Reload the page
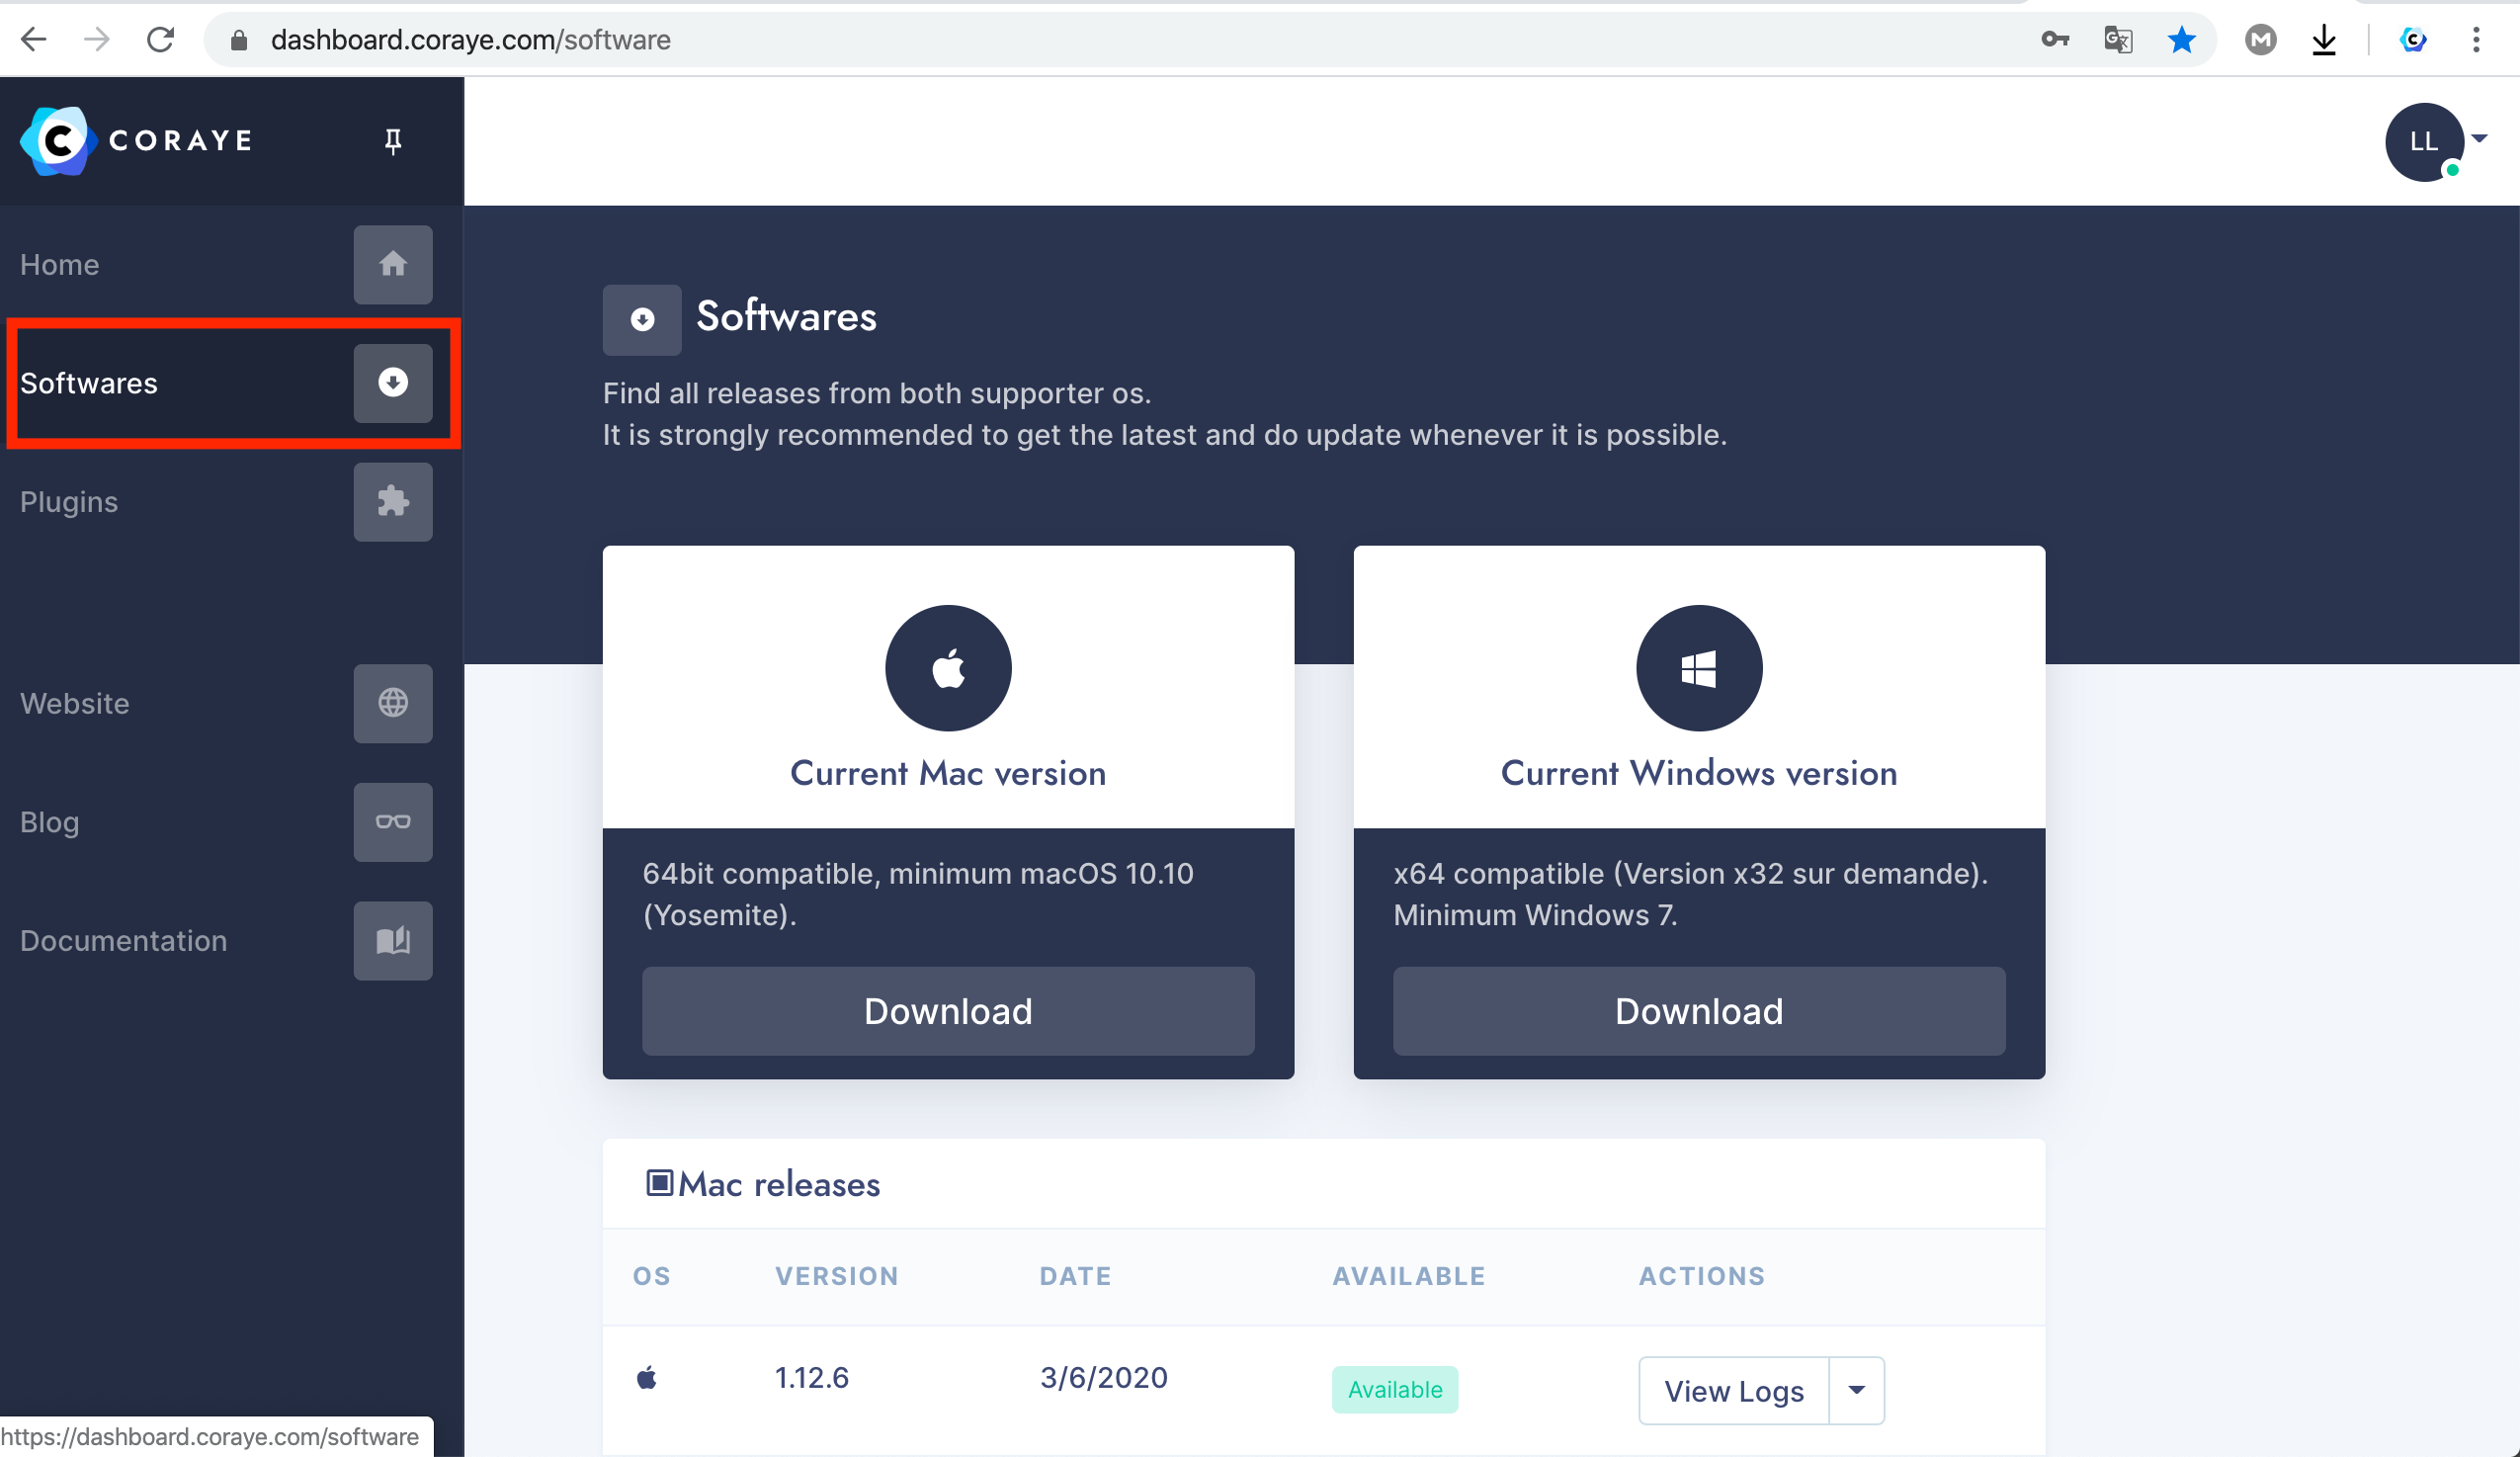The image size is (2520, 1457). click(160, 40)
